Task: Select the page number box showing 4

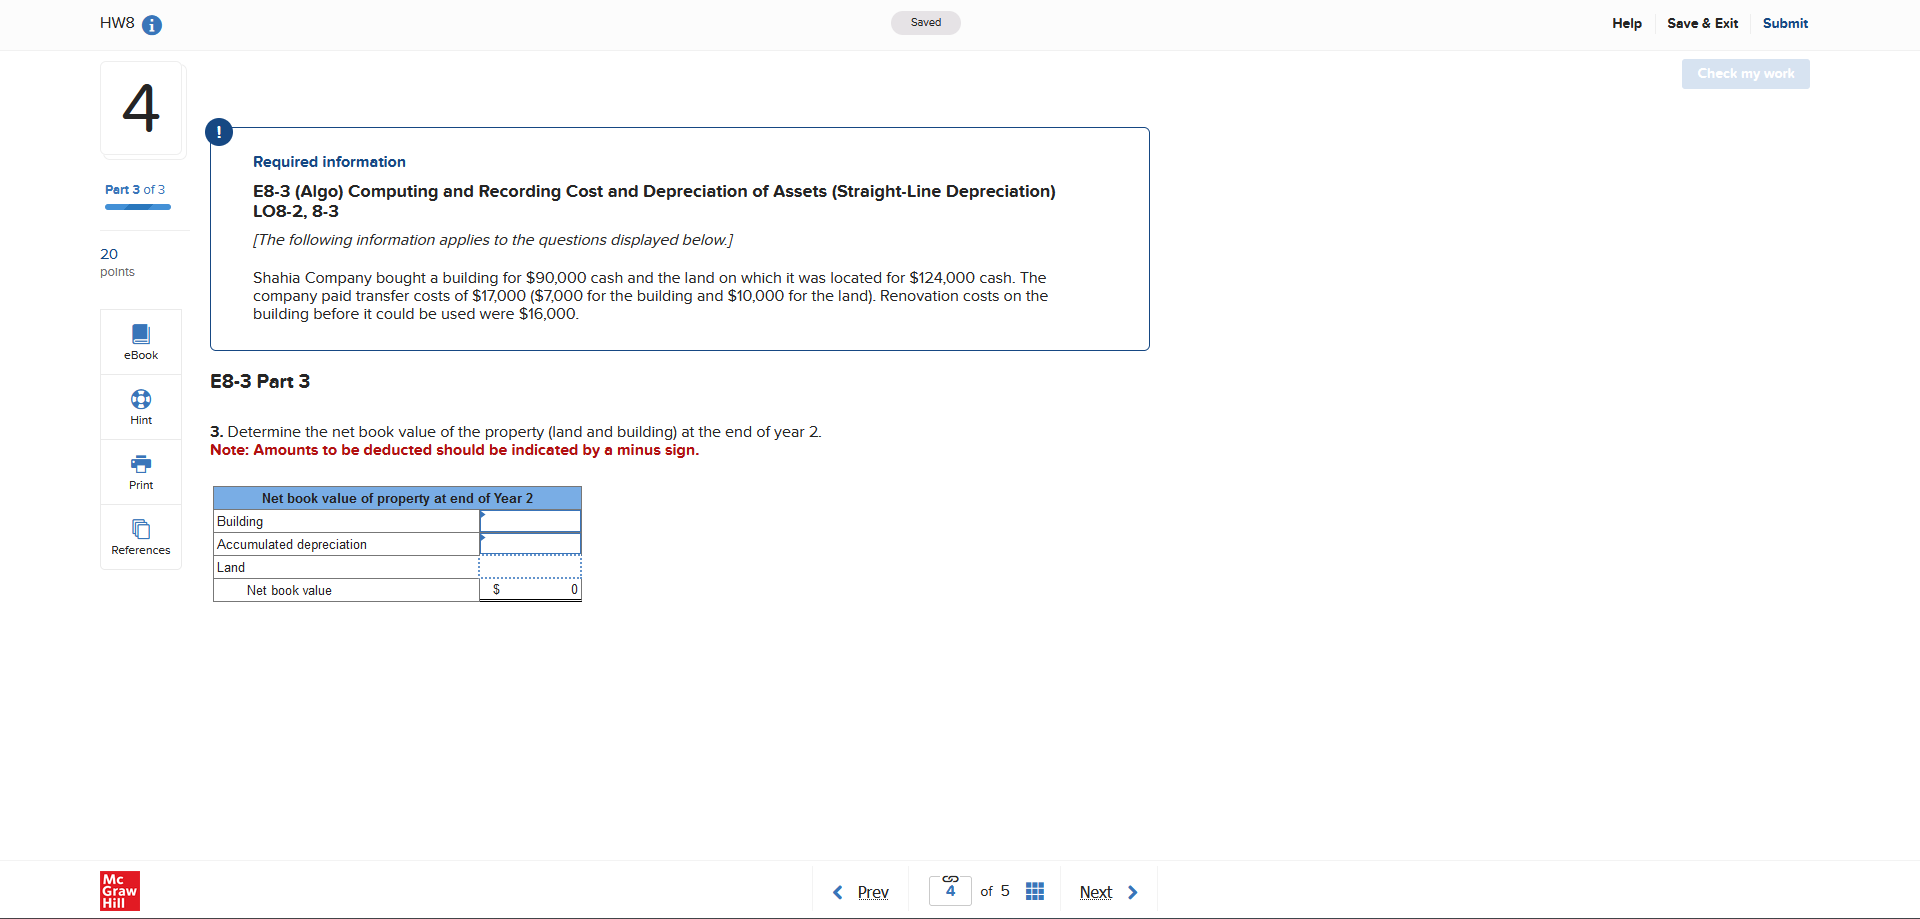Action: [x=949, y=891]
